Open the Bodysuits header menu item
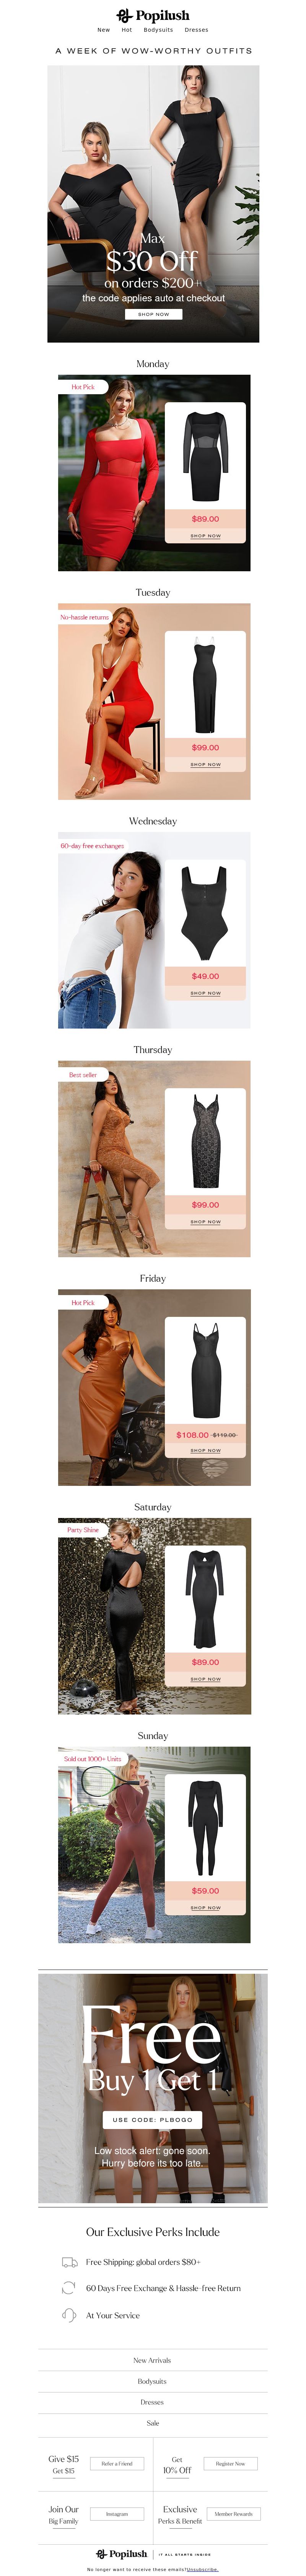 click(158, 30)
